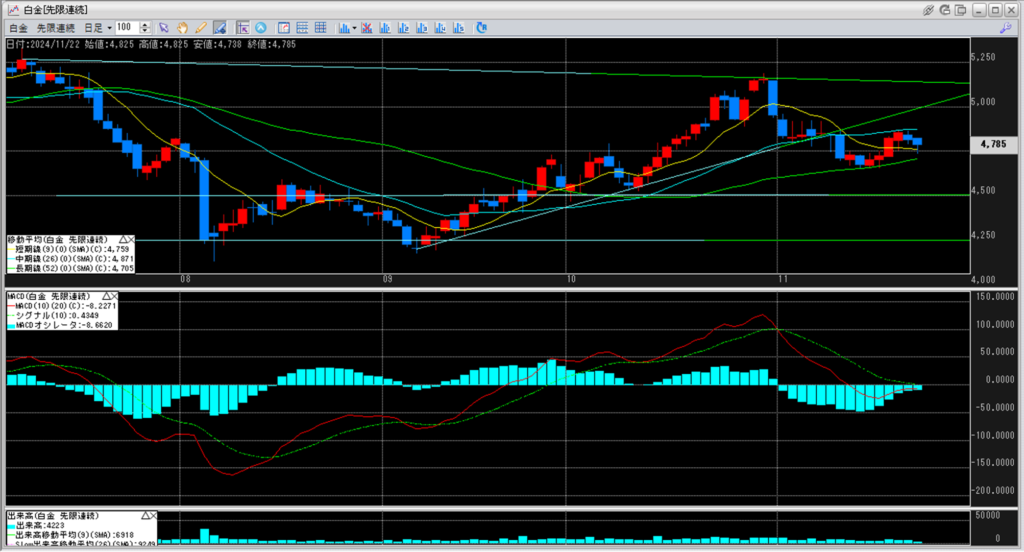This screenshot has height=552, width=1024.
Task: Toggle the highlighted line eraser tool button
Action: click(220, 27)
